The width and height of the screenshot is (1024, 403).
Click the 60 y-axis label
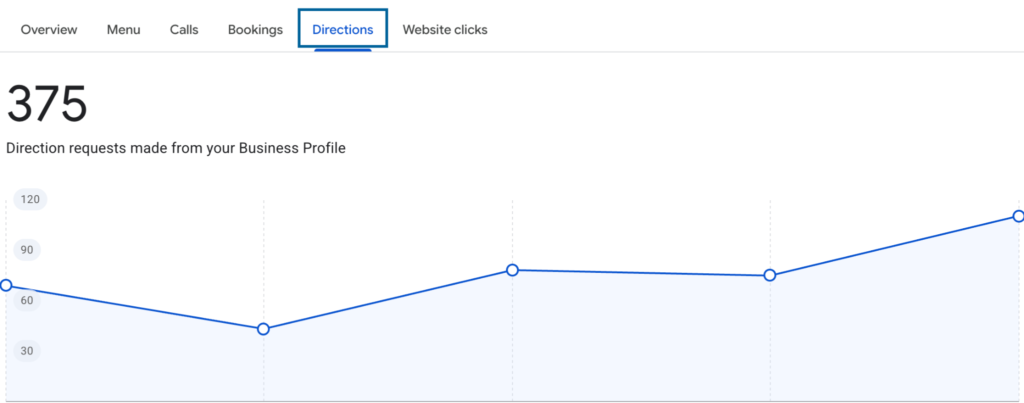click(27, 300)
